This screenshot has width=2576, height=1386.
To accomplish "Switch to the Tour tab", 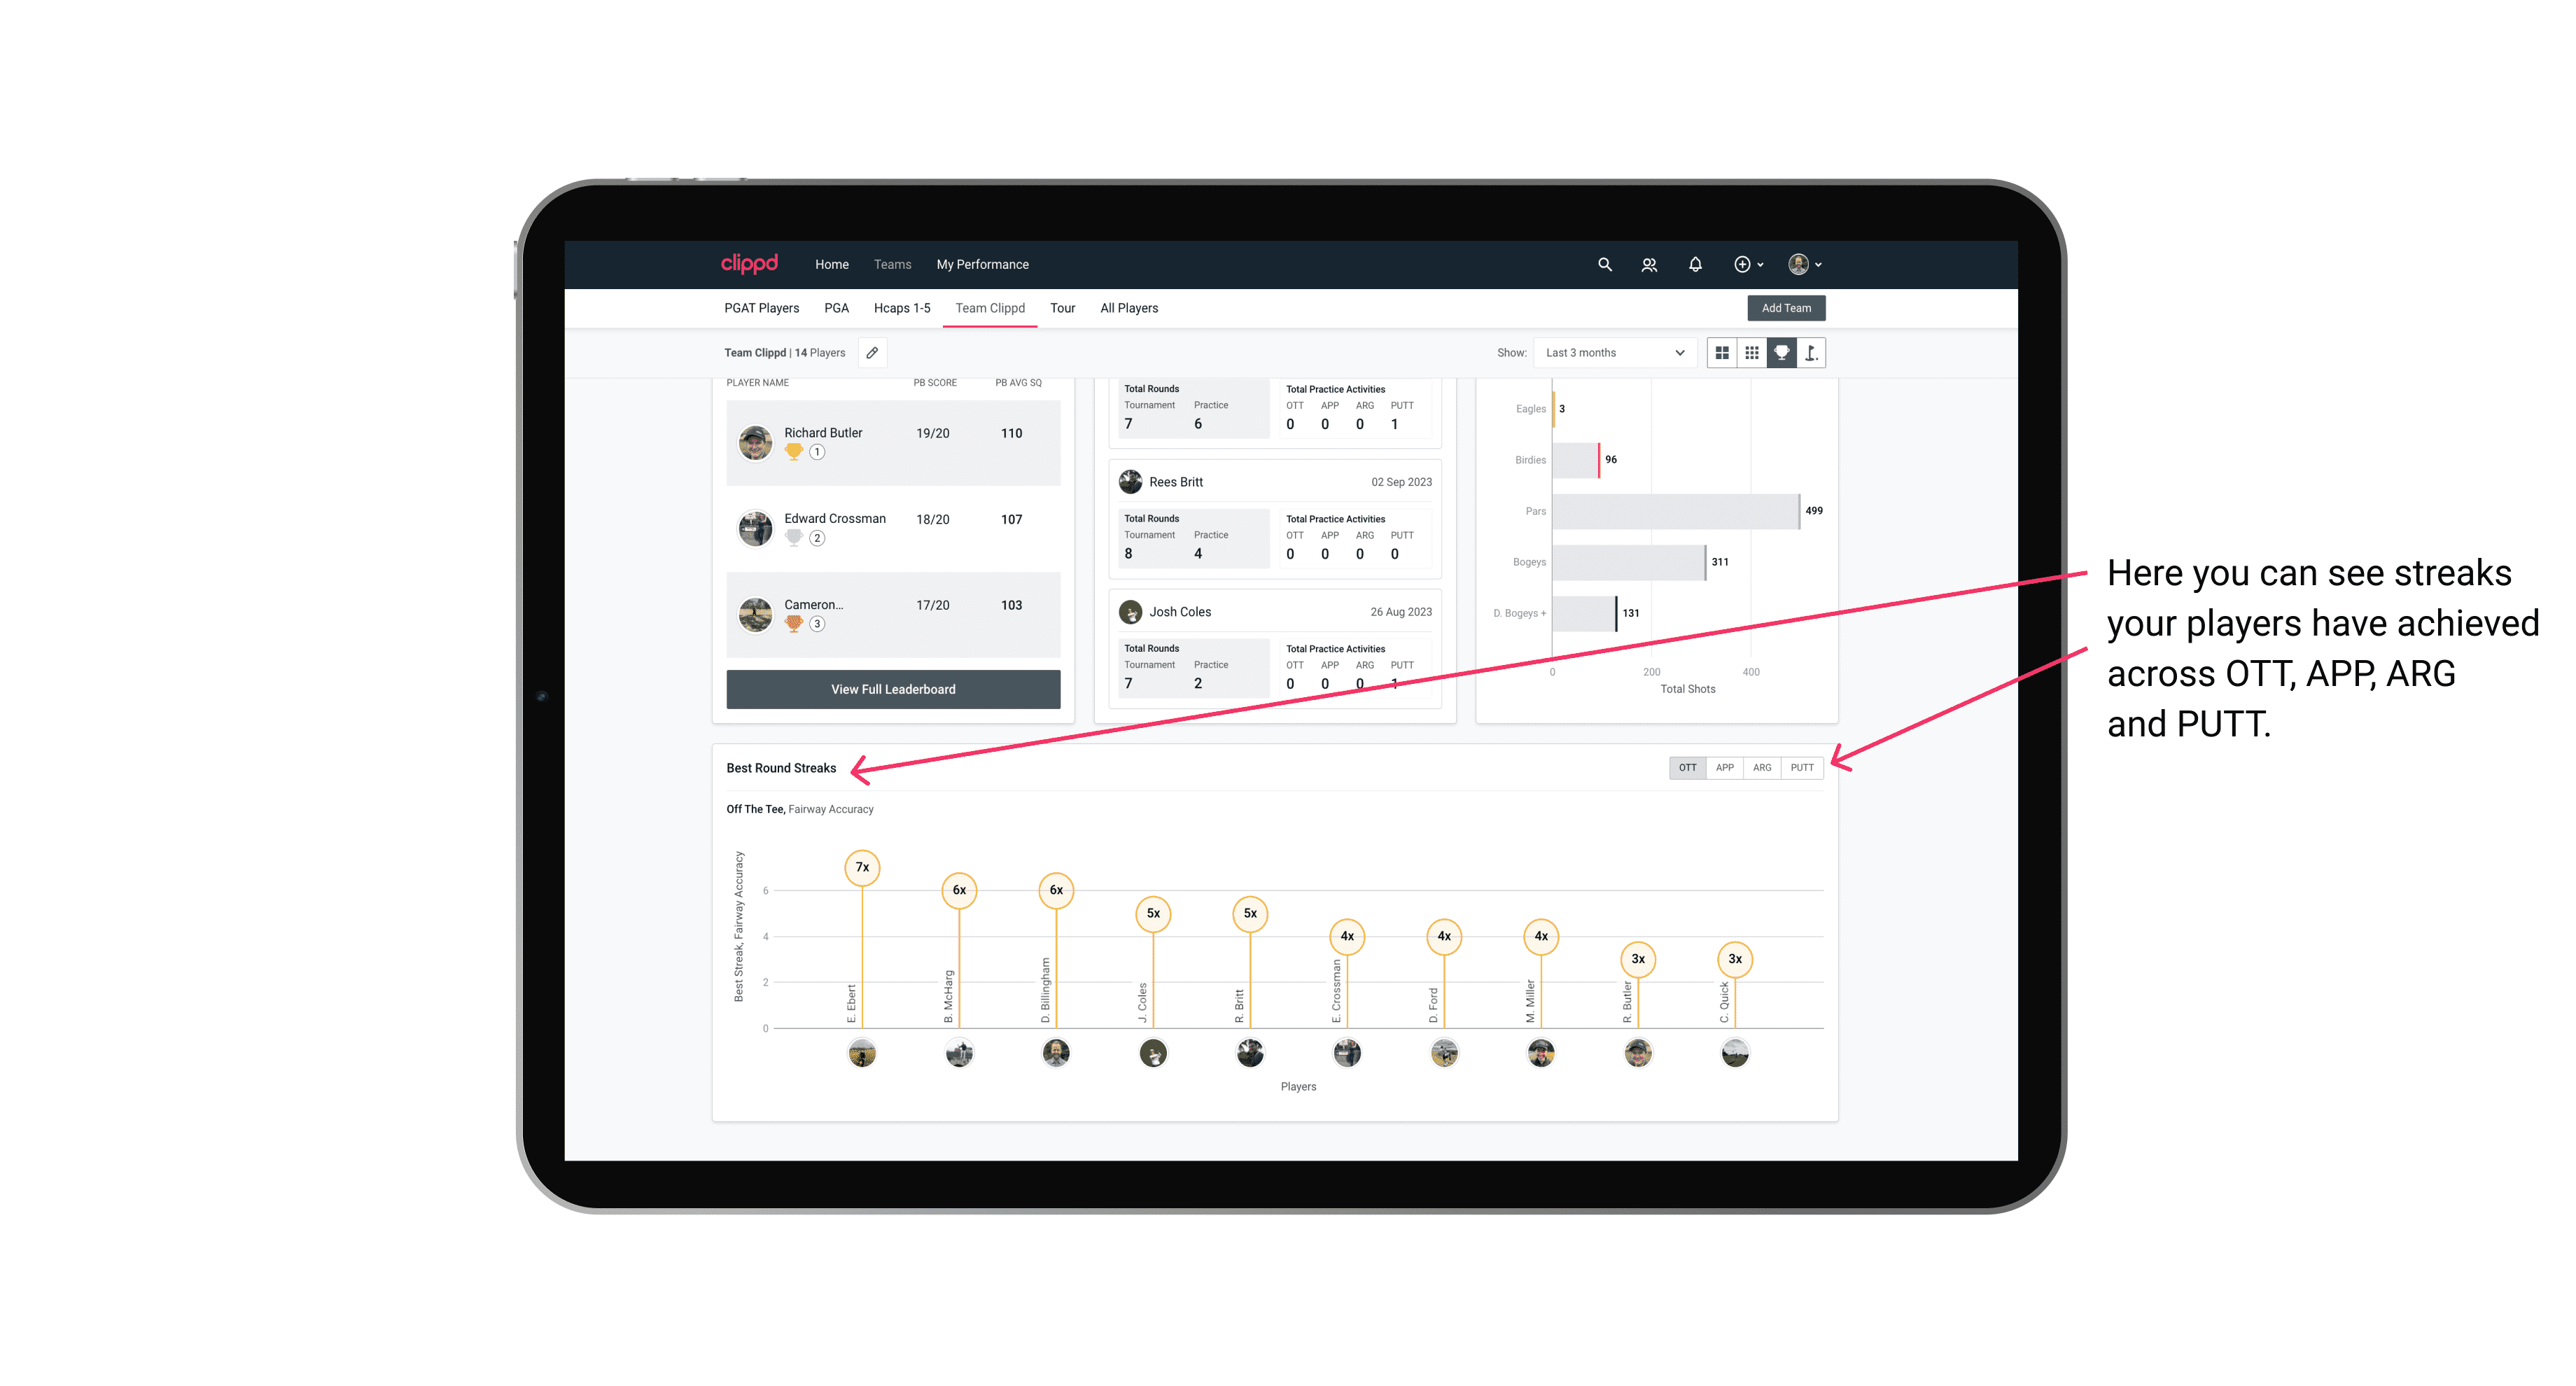I will [1063, 307].
